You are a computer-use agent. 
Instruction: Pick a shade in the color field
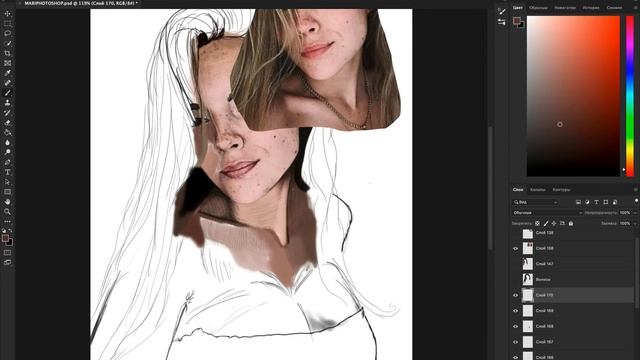pos(573,96)
